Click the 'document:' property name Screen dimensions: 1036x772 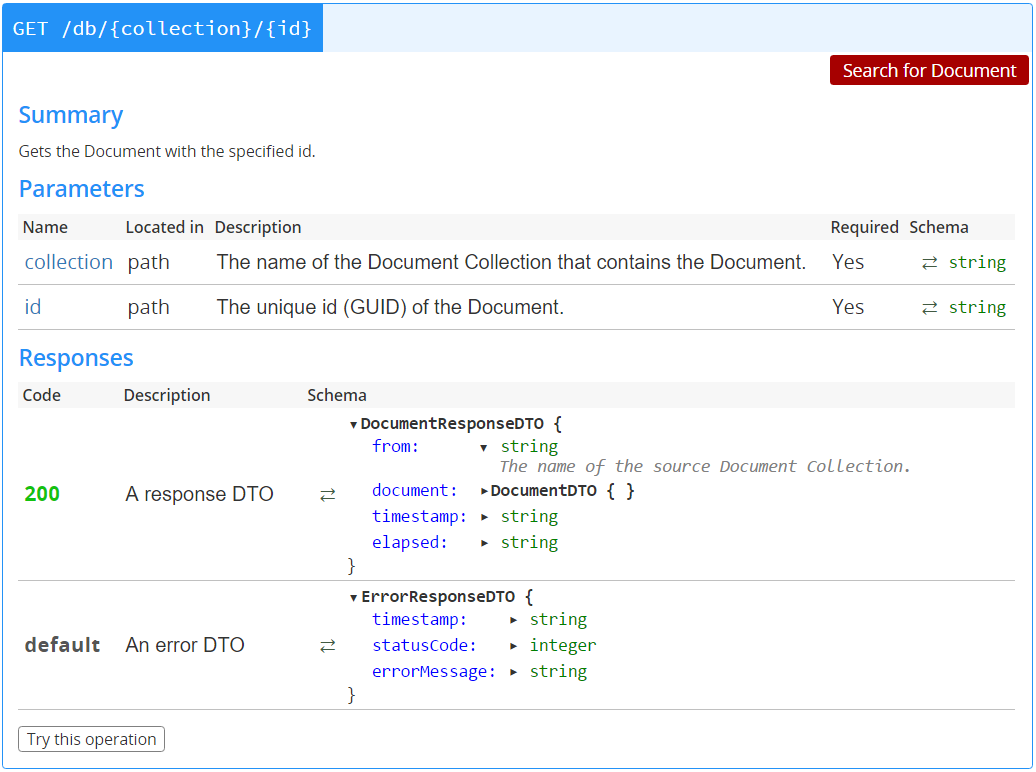point(414,490)
